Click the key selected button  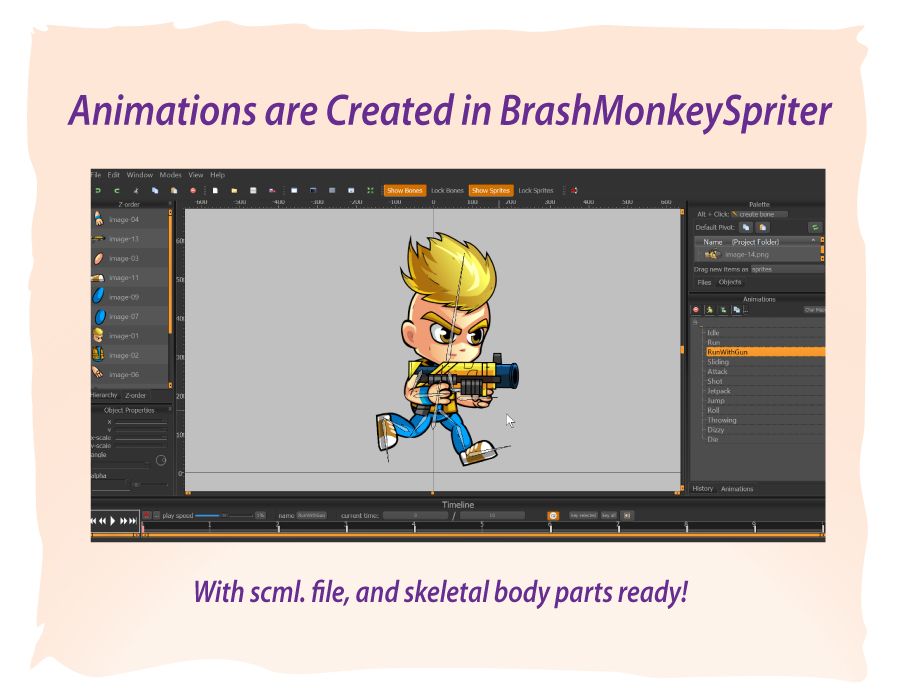pos(583,515)
